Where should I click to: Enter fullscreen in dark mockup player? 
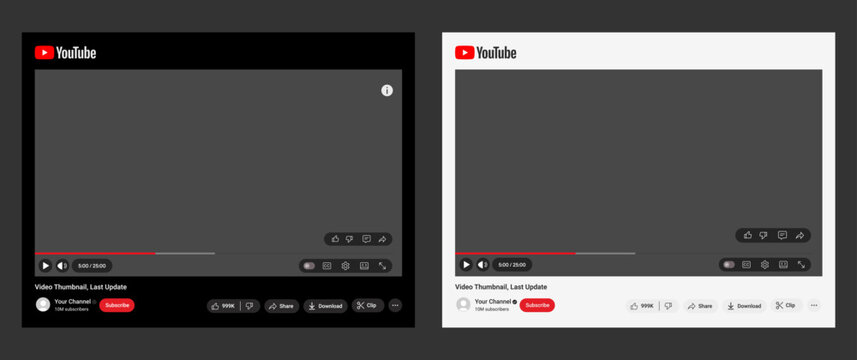(x=383, y=266)
